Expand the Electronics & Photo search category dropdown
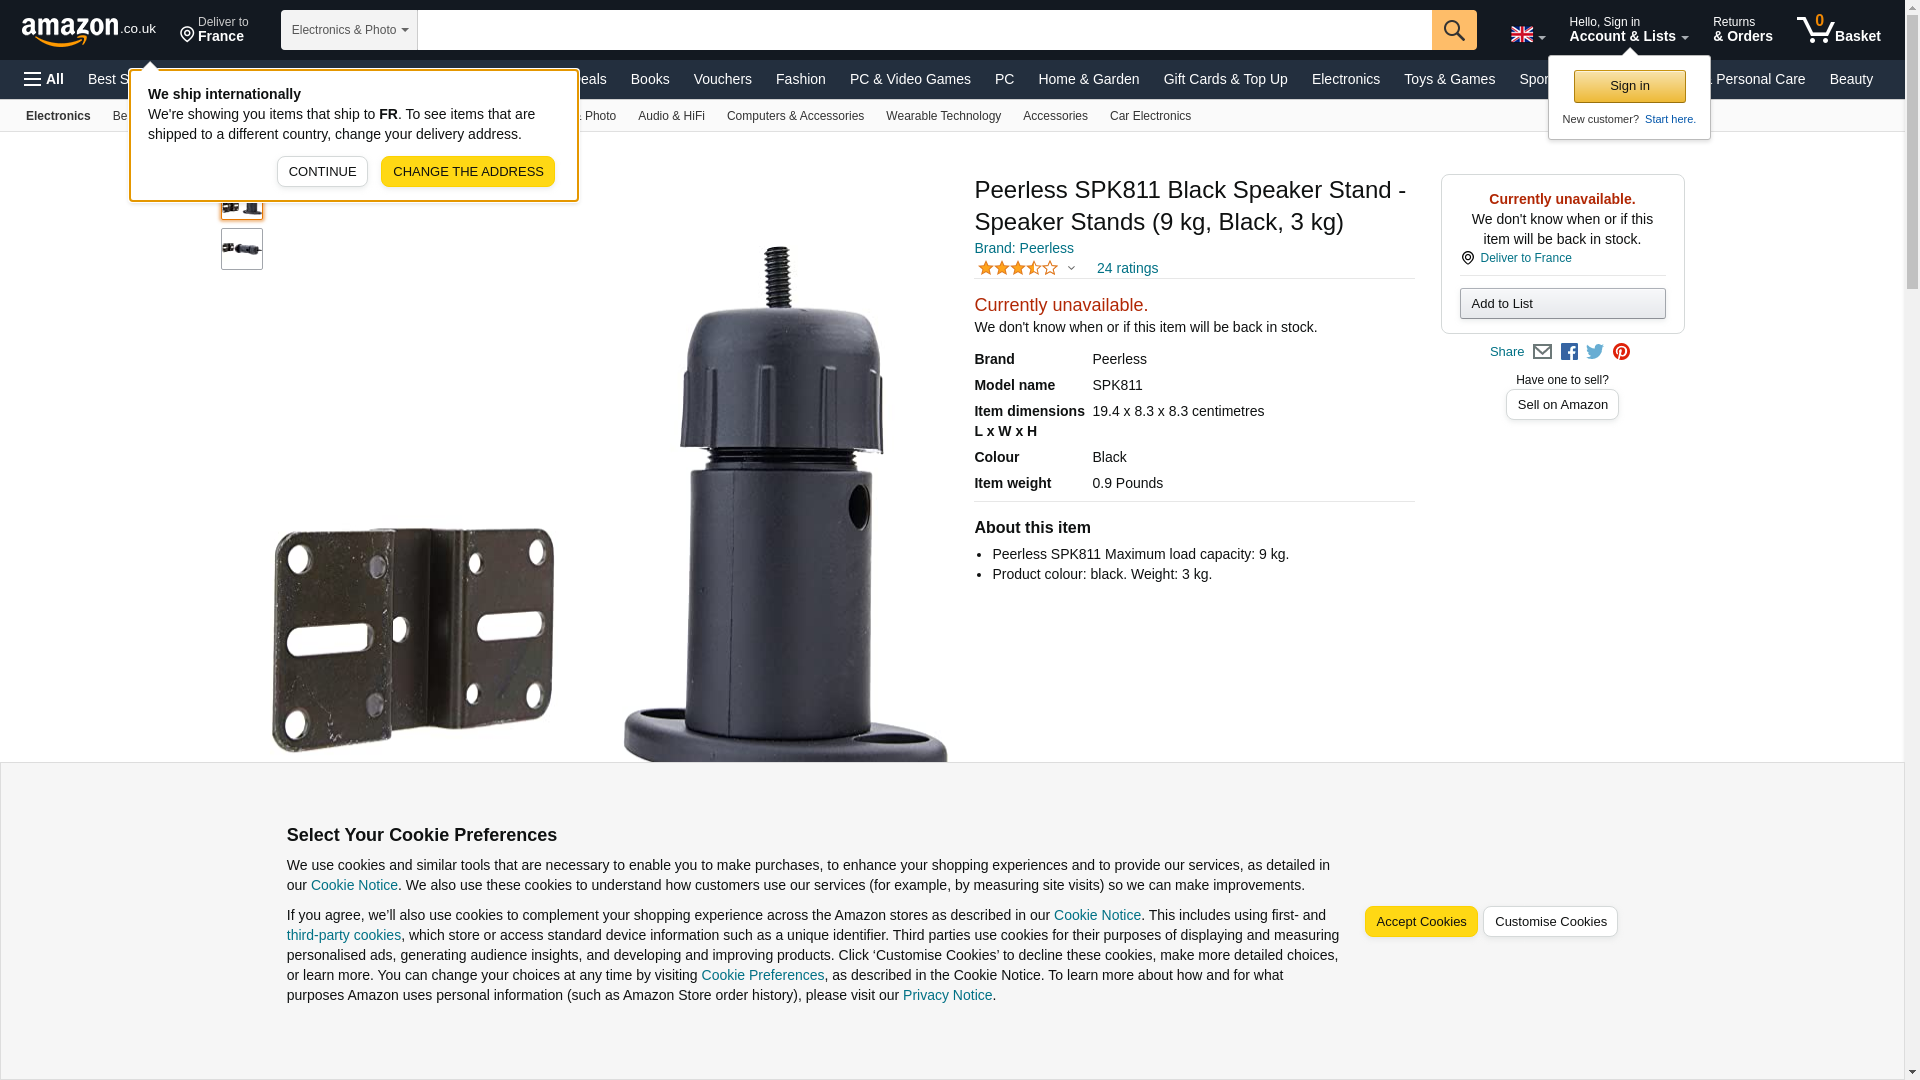 click(x=349, y=30)
